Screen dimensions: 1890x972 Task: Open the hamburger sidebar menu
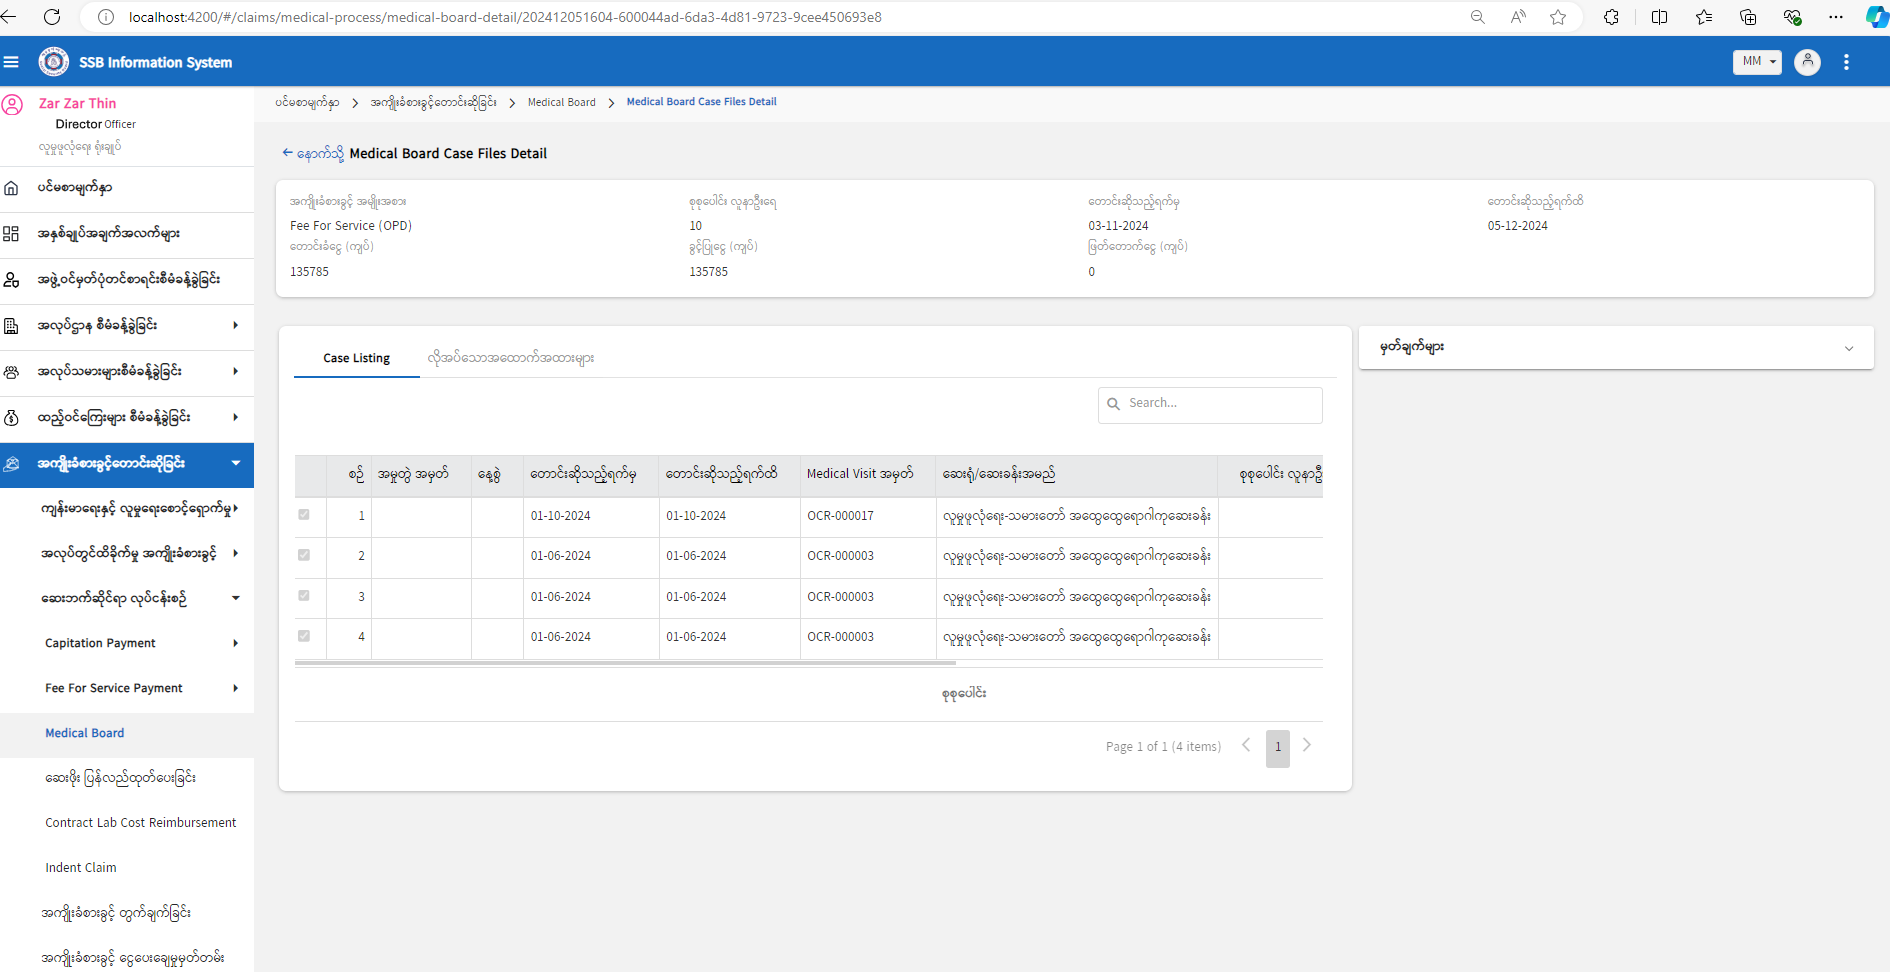click(x=12, y=62)
